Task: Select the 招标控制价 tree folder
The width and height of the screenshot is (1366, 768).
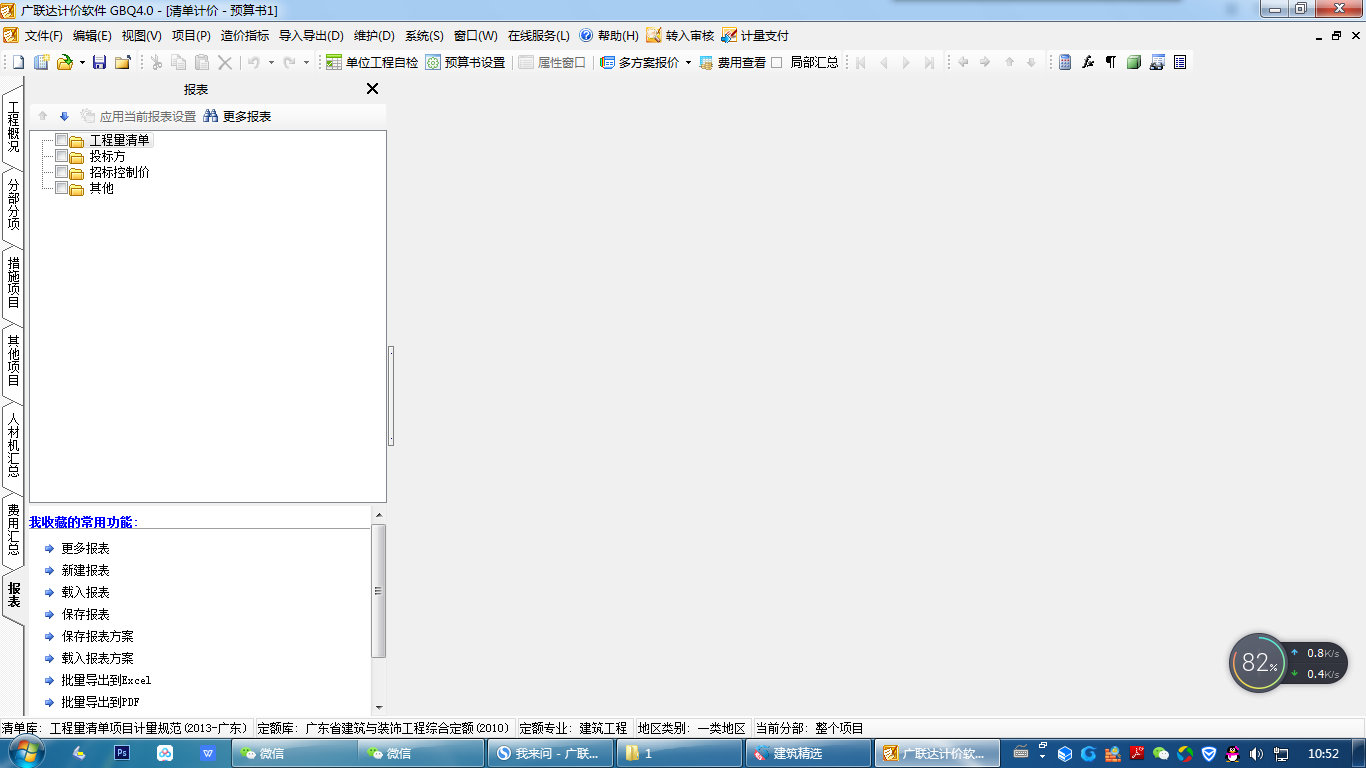Action: click(x=120, y=172)
